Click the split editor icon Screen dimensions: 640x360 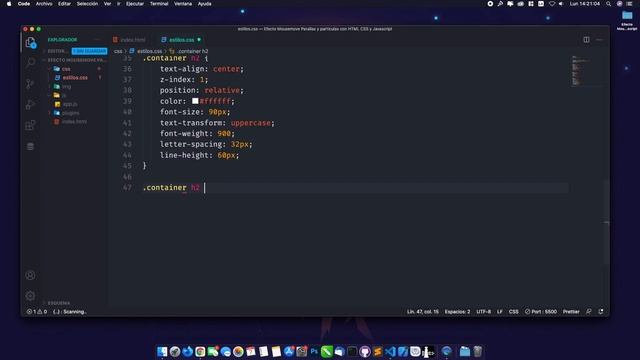[586, 40]
